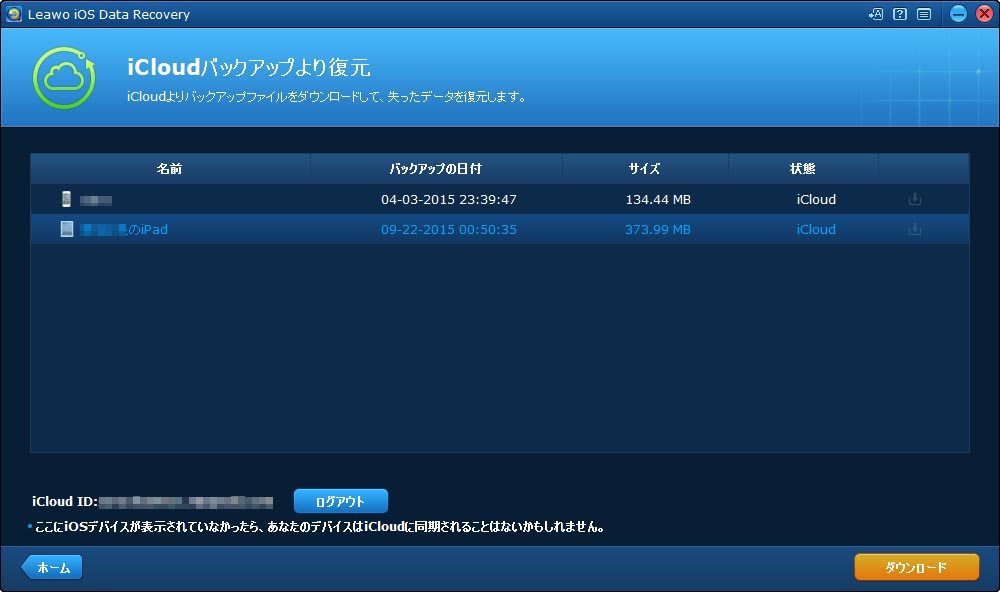Click iCloud status in the 134.44 MB row
Image resolution: width=1000 pixels, height=592 pixels.
click(x=816, y=200)
